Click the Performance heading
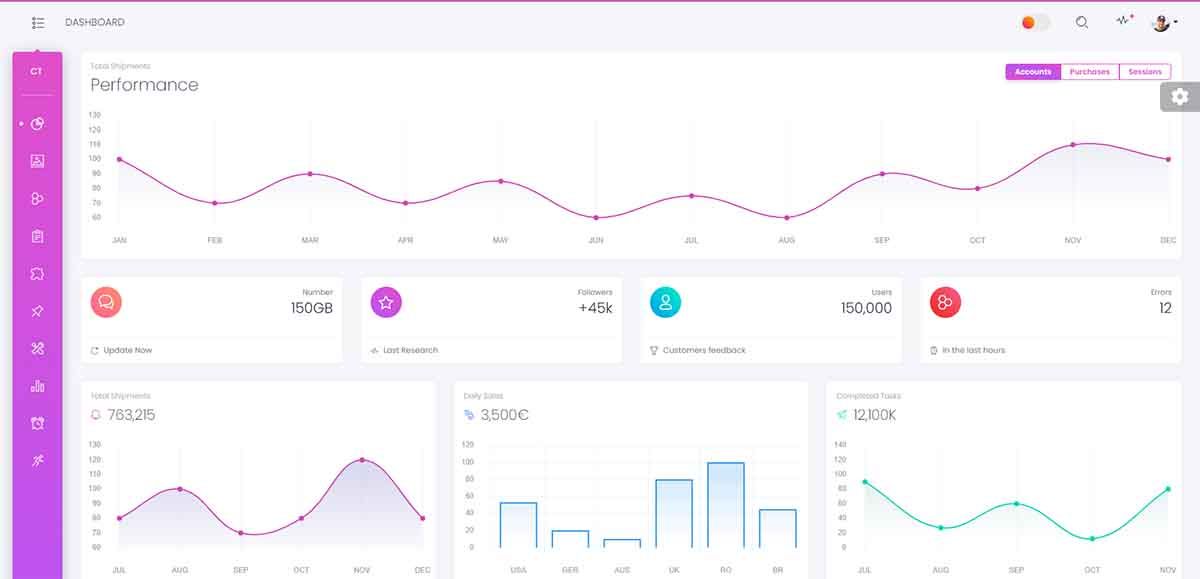Screen dimensions: 1200x579 click(145, 85)
